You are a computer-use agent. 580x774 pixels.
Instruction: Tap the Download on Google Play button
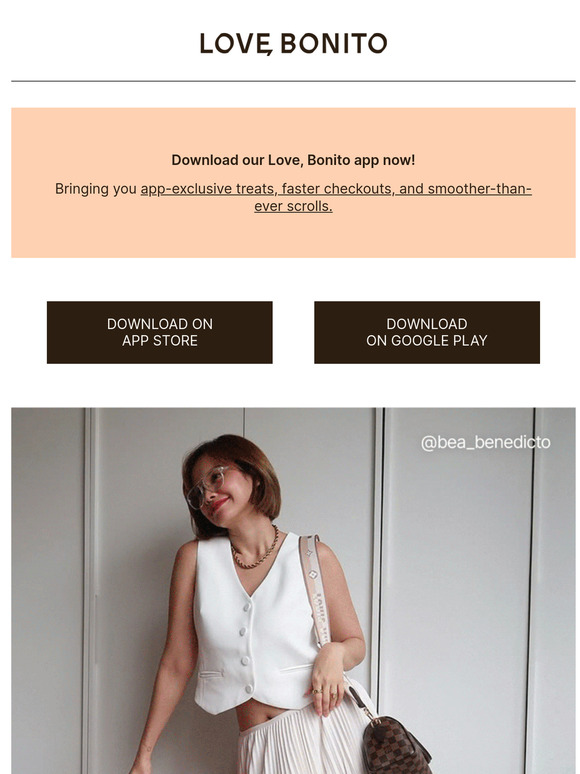427,332
